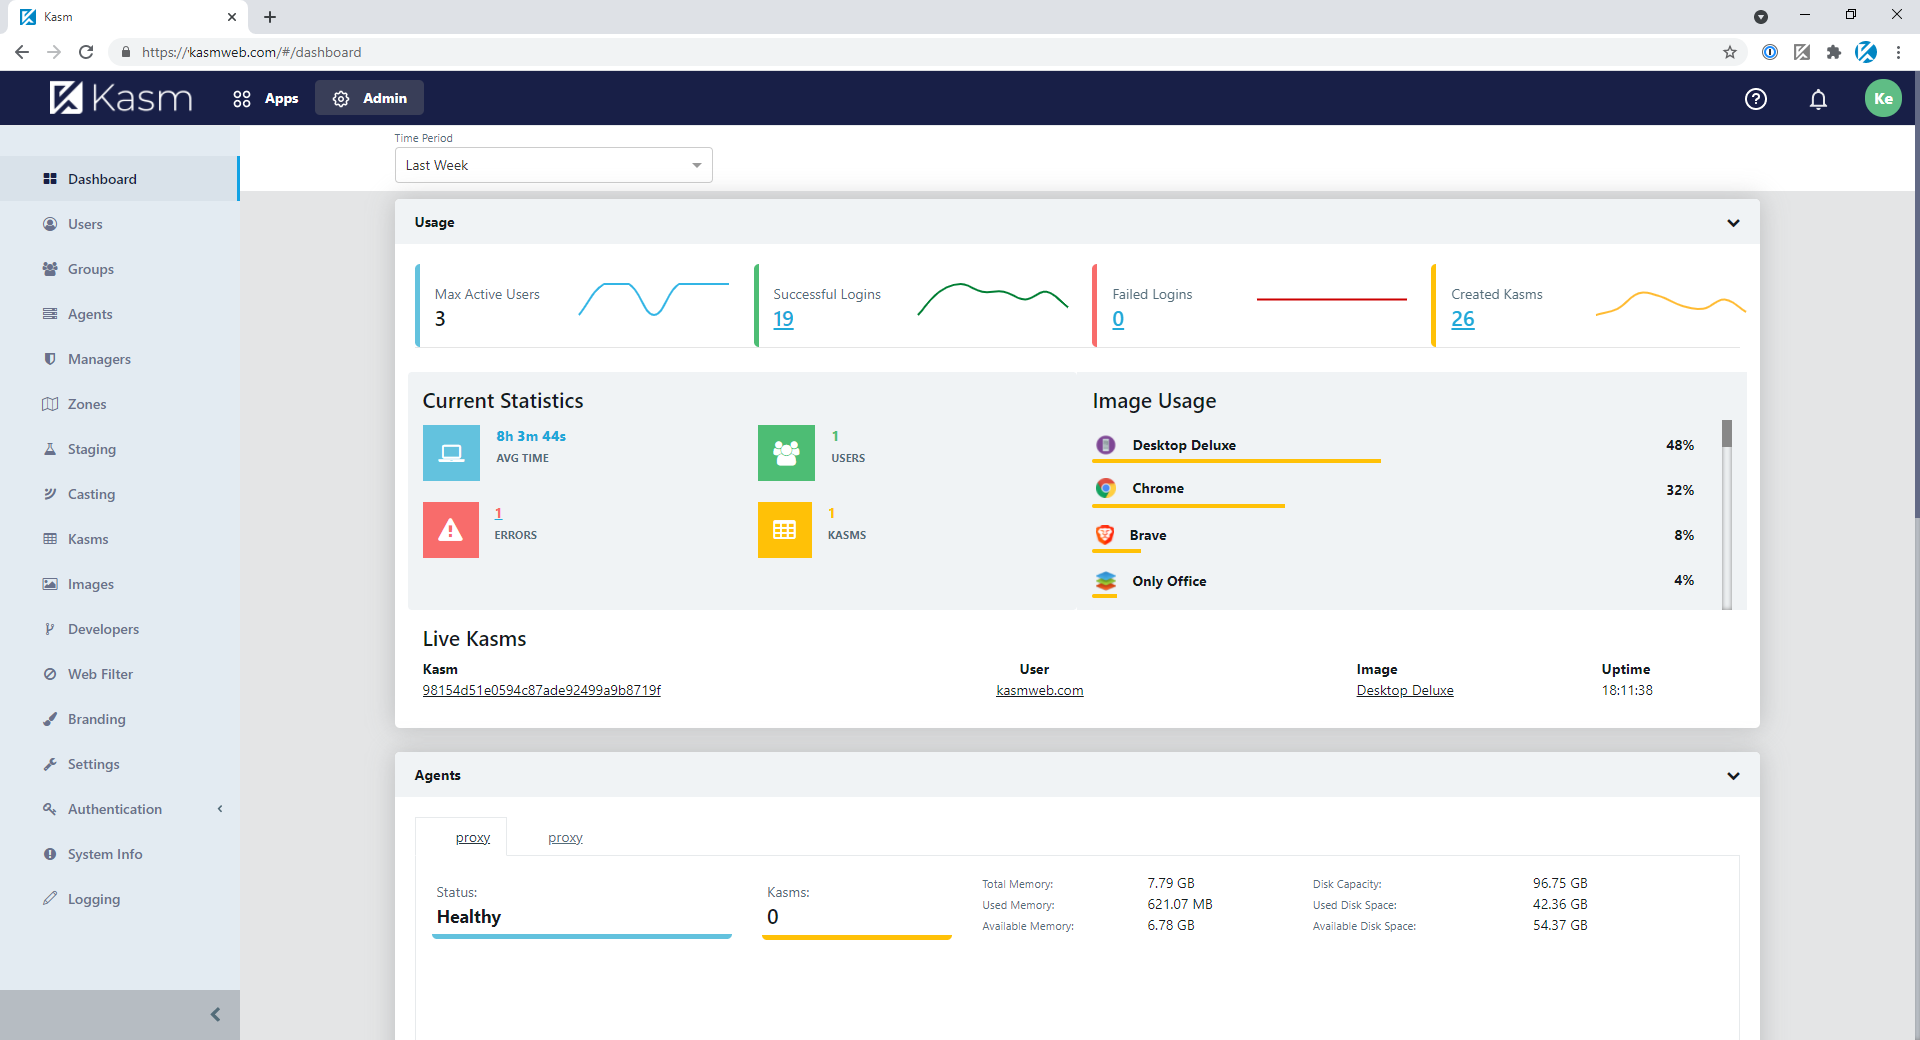Screen dimensions: 1920x1040
Task: Open the Ke user avatar menu
Action: point(1883,98)
